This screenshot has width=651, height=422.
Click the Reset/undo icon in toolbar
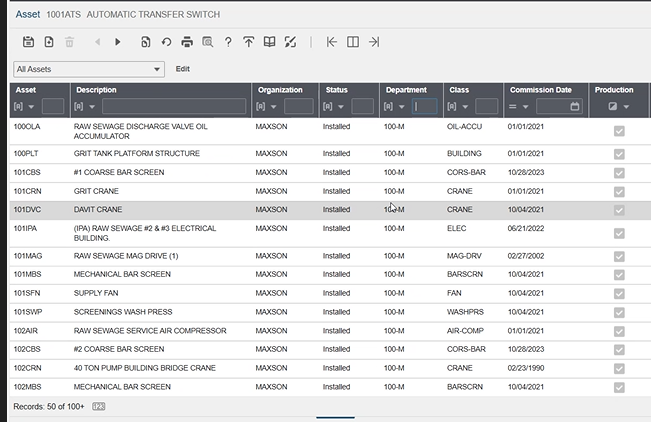click(166, 42)
